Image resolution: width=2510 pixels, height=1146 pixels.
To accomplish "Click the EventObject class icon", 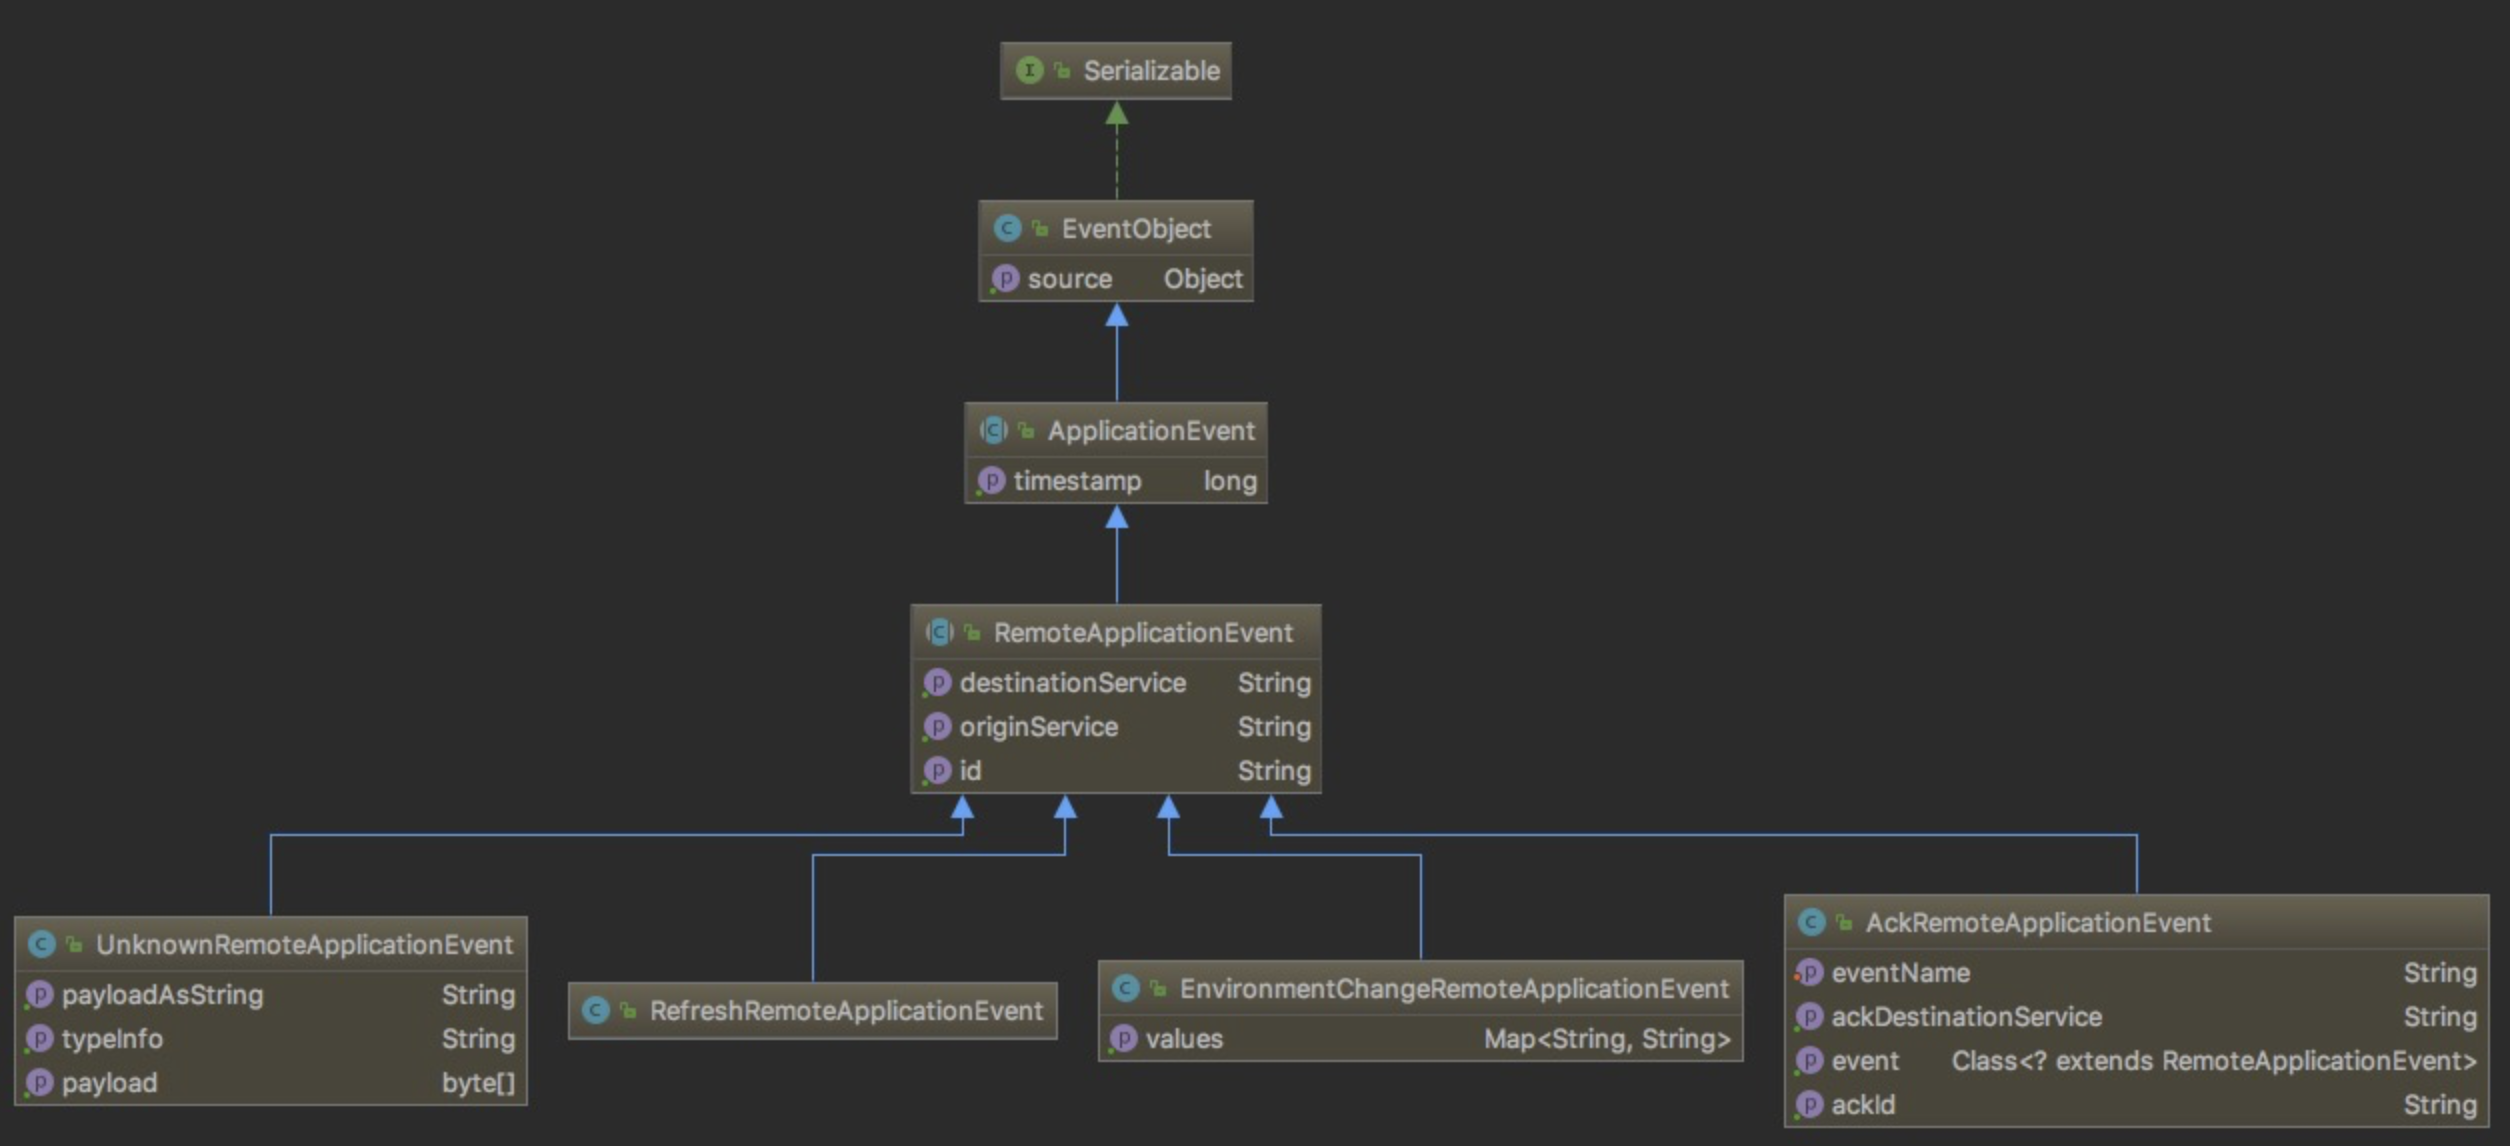I will tap(1007, 229).
